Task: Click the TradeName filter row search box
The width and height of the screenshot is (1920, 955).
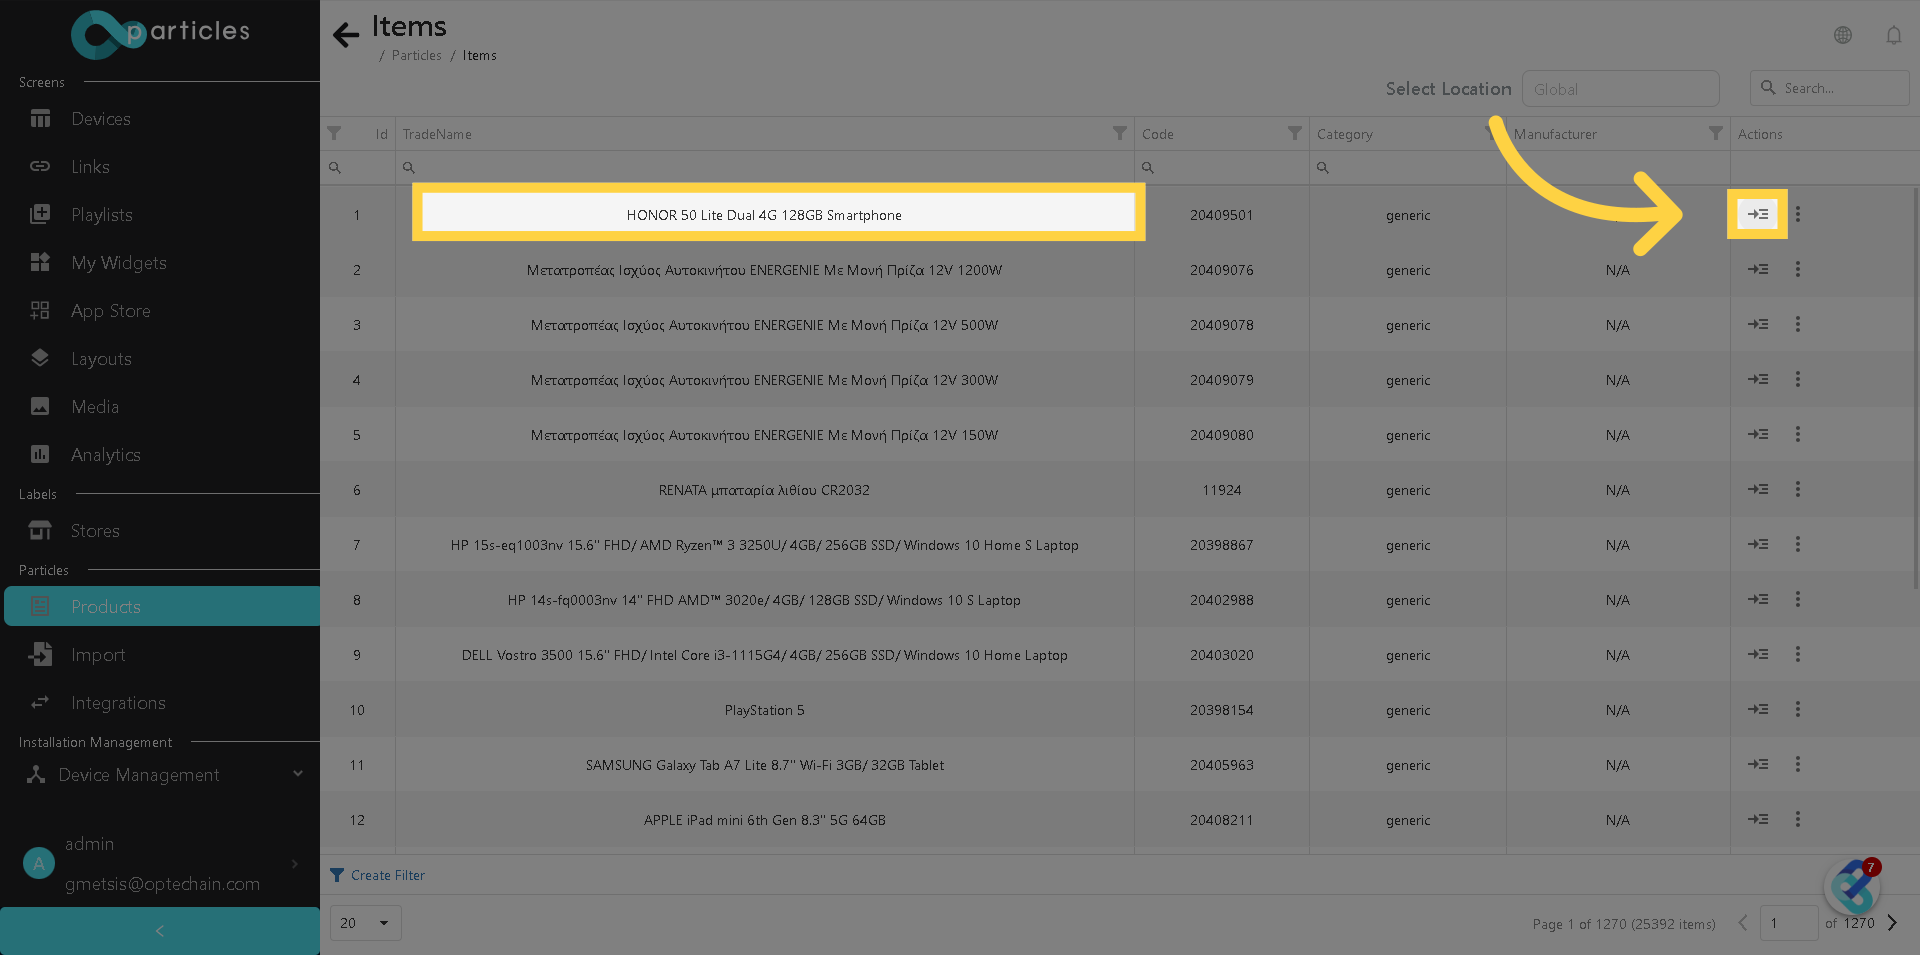Action: pos(765,168)
